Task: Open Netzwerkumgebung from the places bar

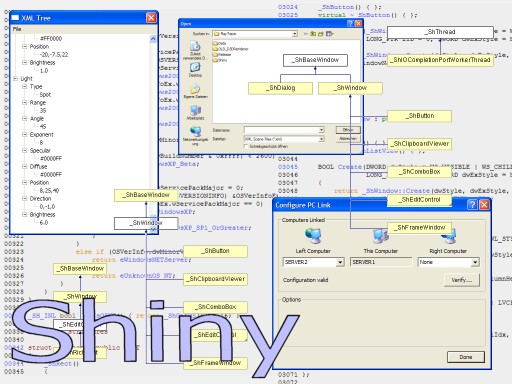Action: 195,136
